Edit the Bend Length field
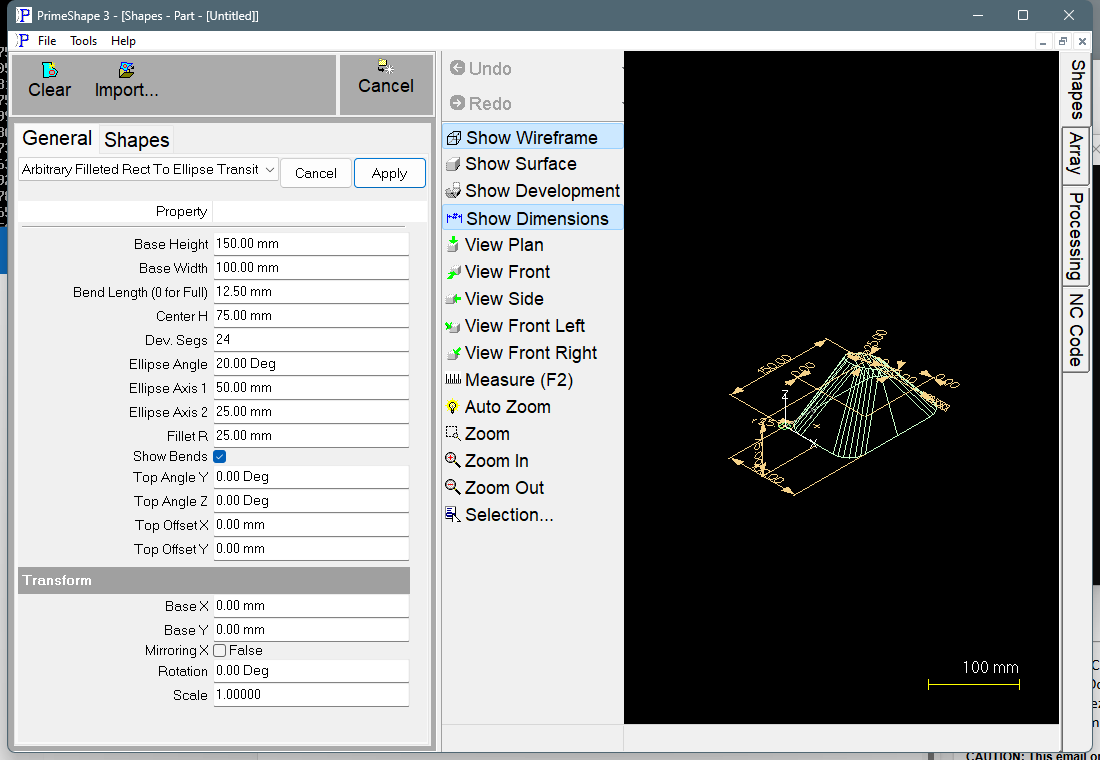The width and height of the screenshot is (1100, 760). [311, 292]
